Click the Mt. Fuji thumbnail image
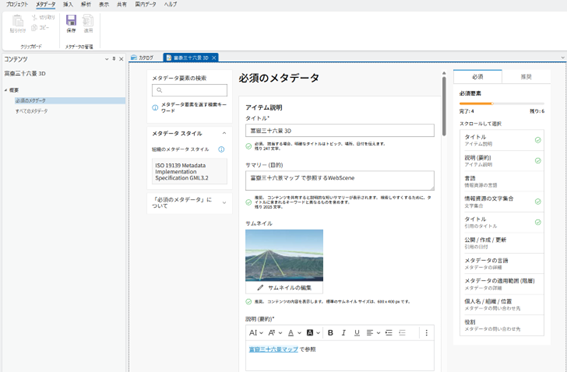Screen dimensions: 567x372 [x=284, y=255]
